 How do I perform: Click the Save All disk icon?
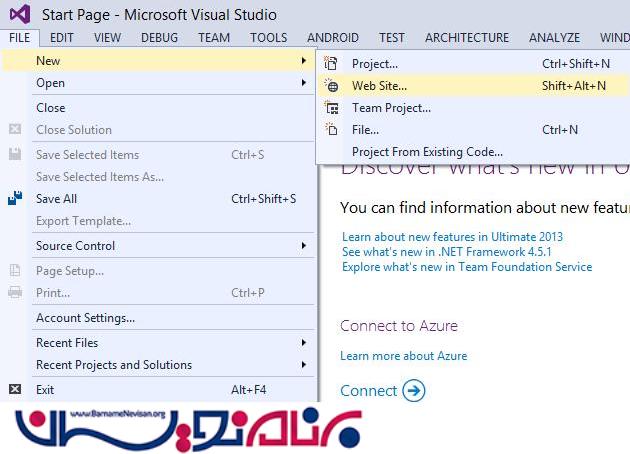(15, 199)
